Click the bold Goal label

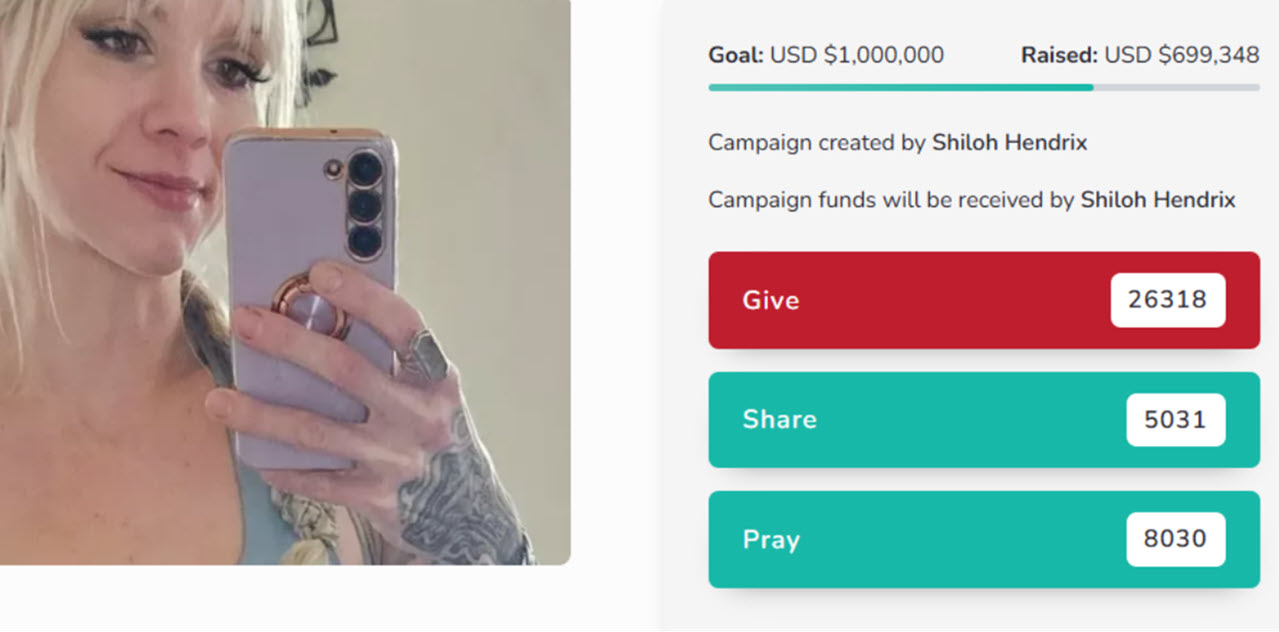pyautogui.click(x=736, y=55)
